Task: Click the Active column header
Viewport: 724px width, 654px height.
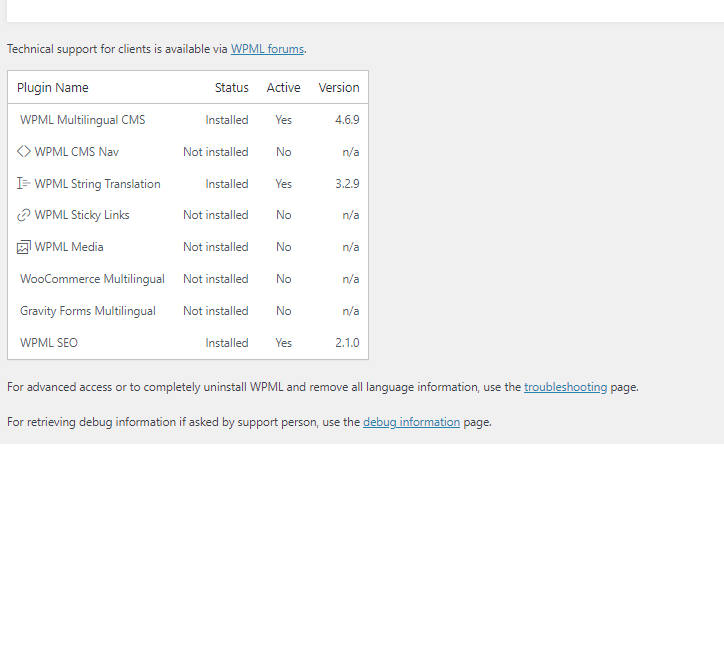Action: [284, 88]
